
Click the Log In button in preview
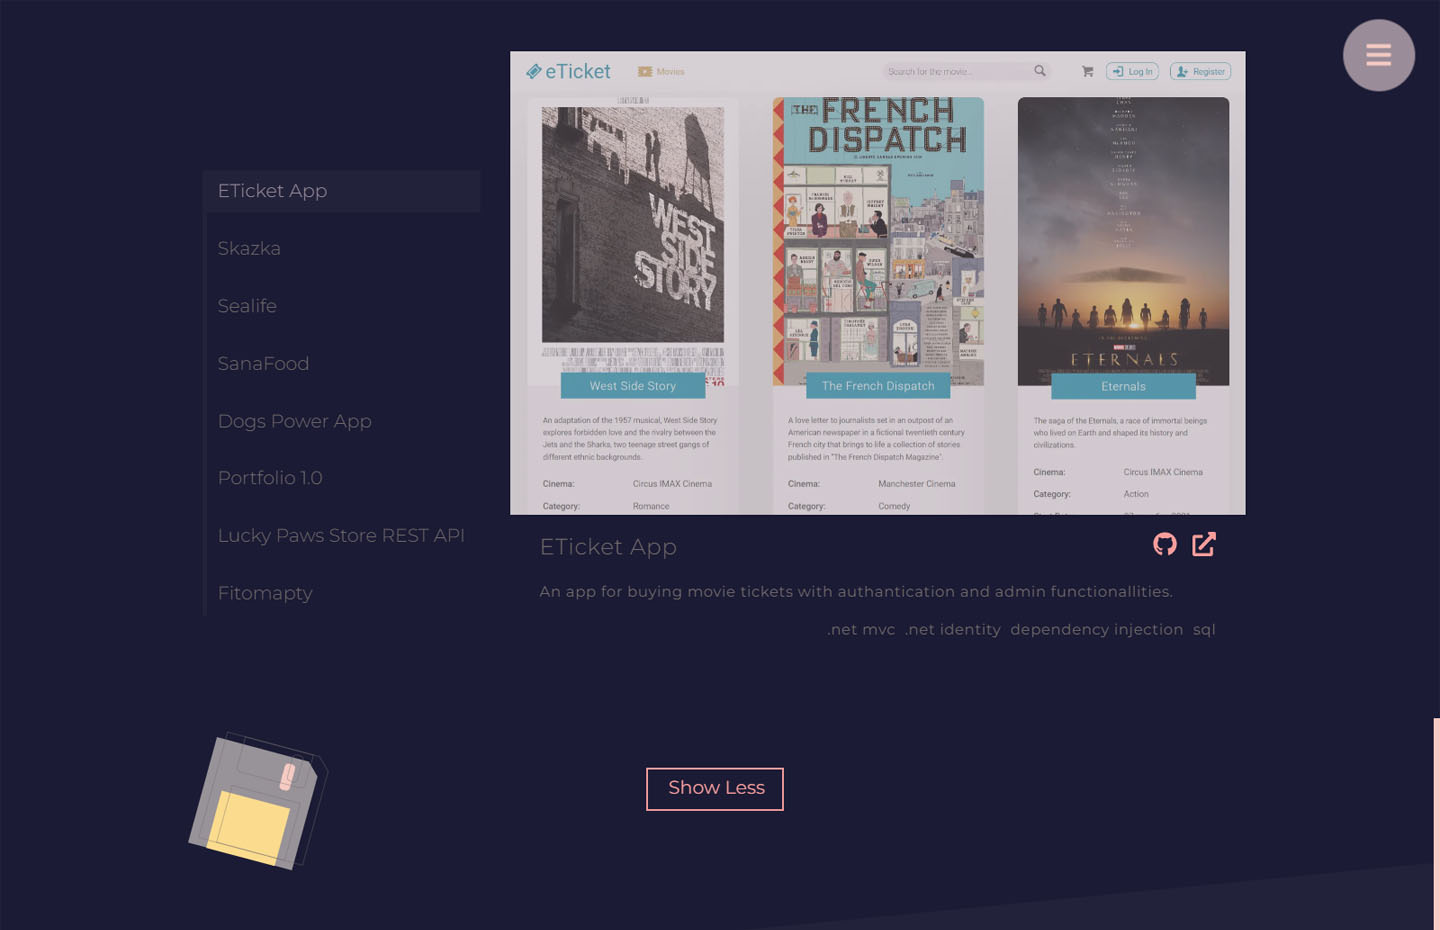1132,71
